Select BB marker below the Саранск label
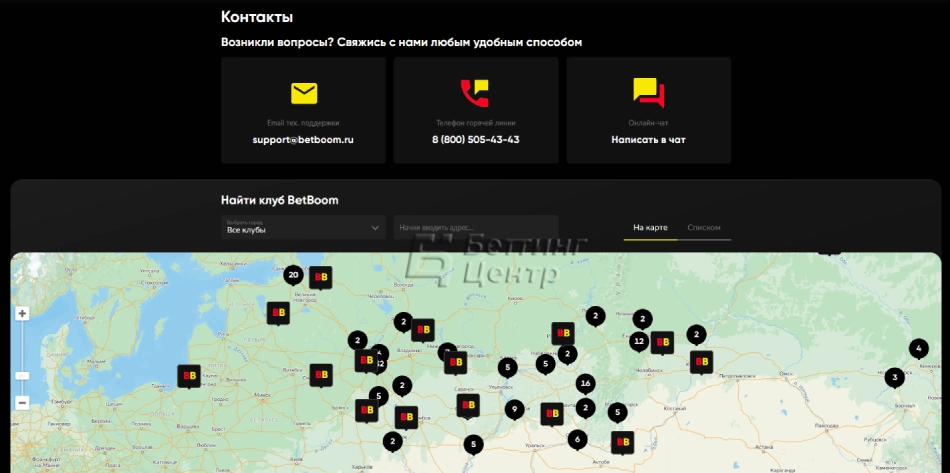The image size is (950, 473). 468,406
